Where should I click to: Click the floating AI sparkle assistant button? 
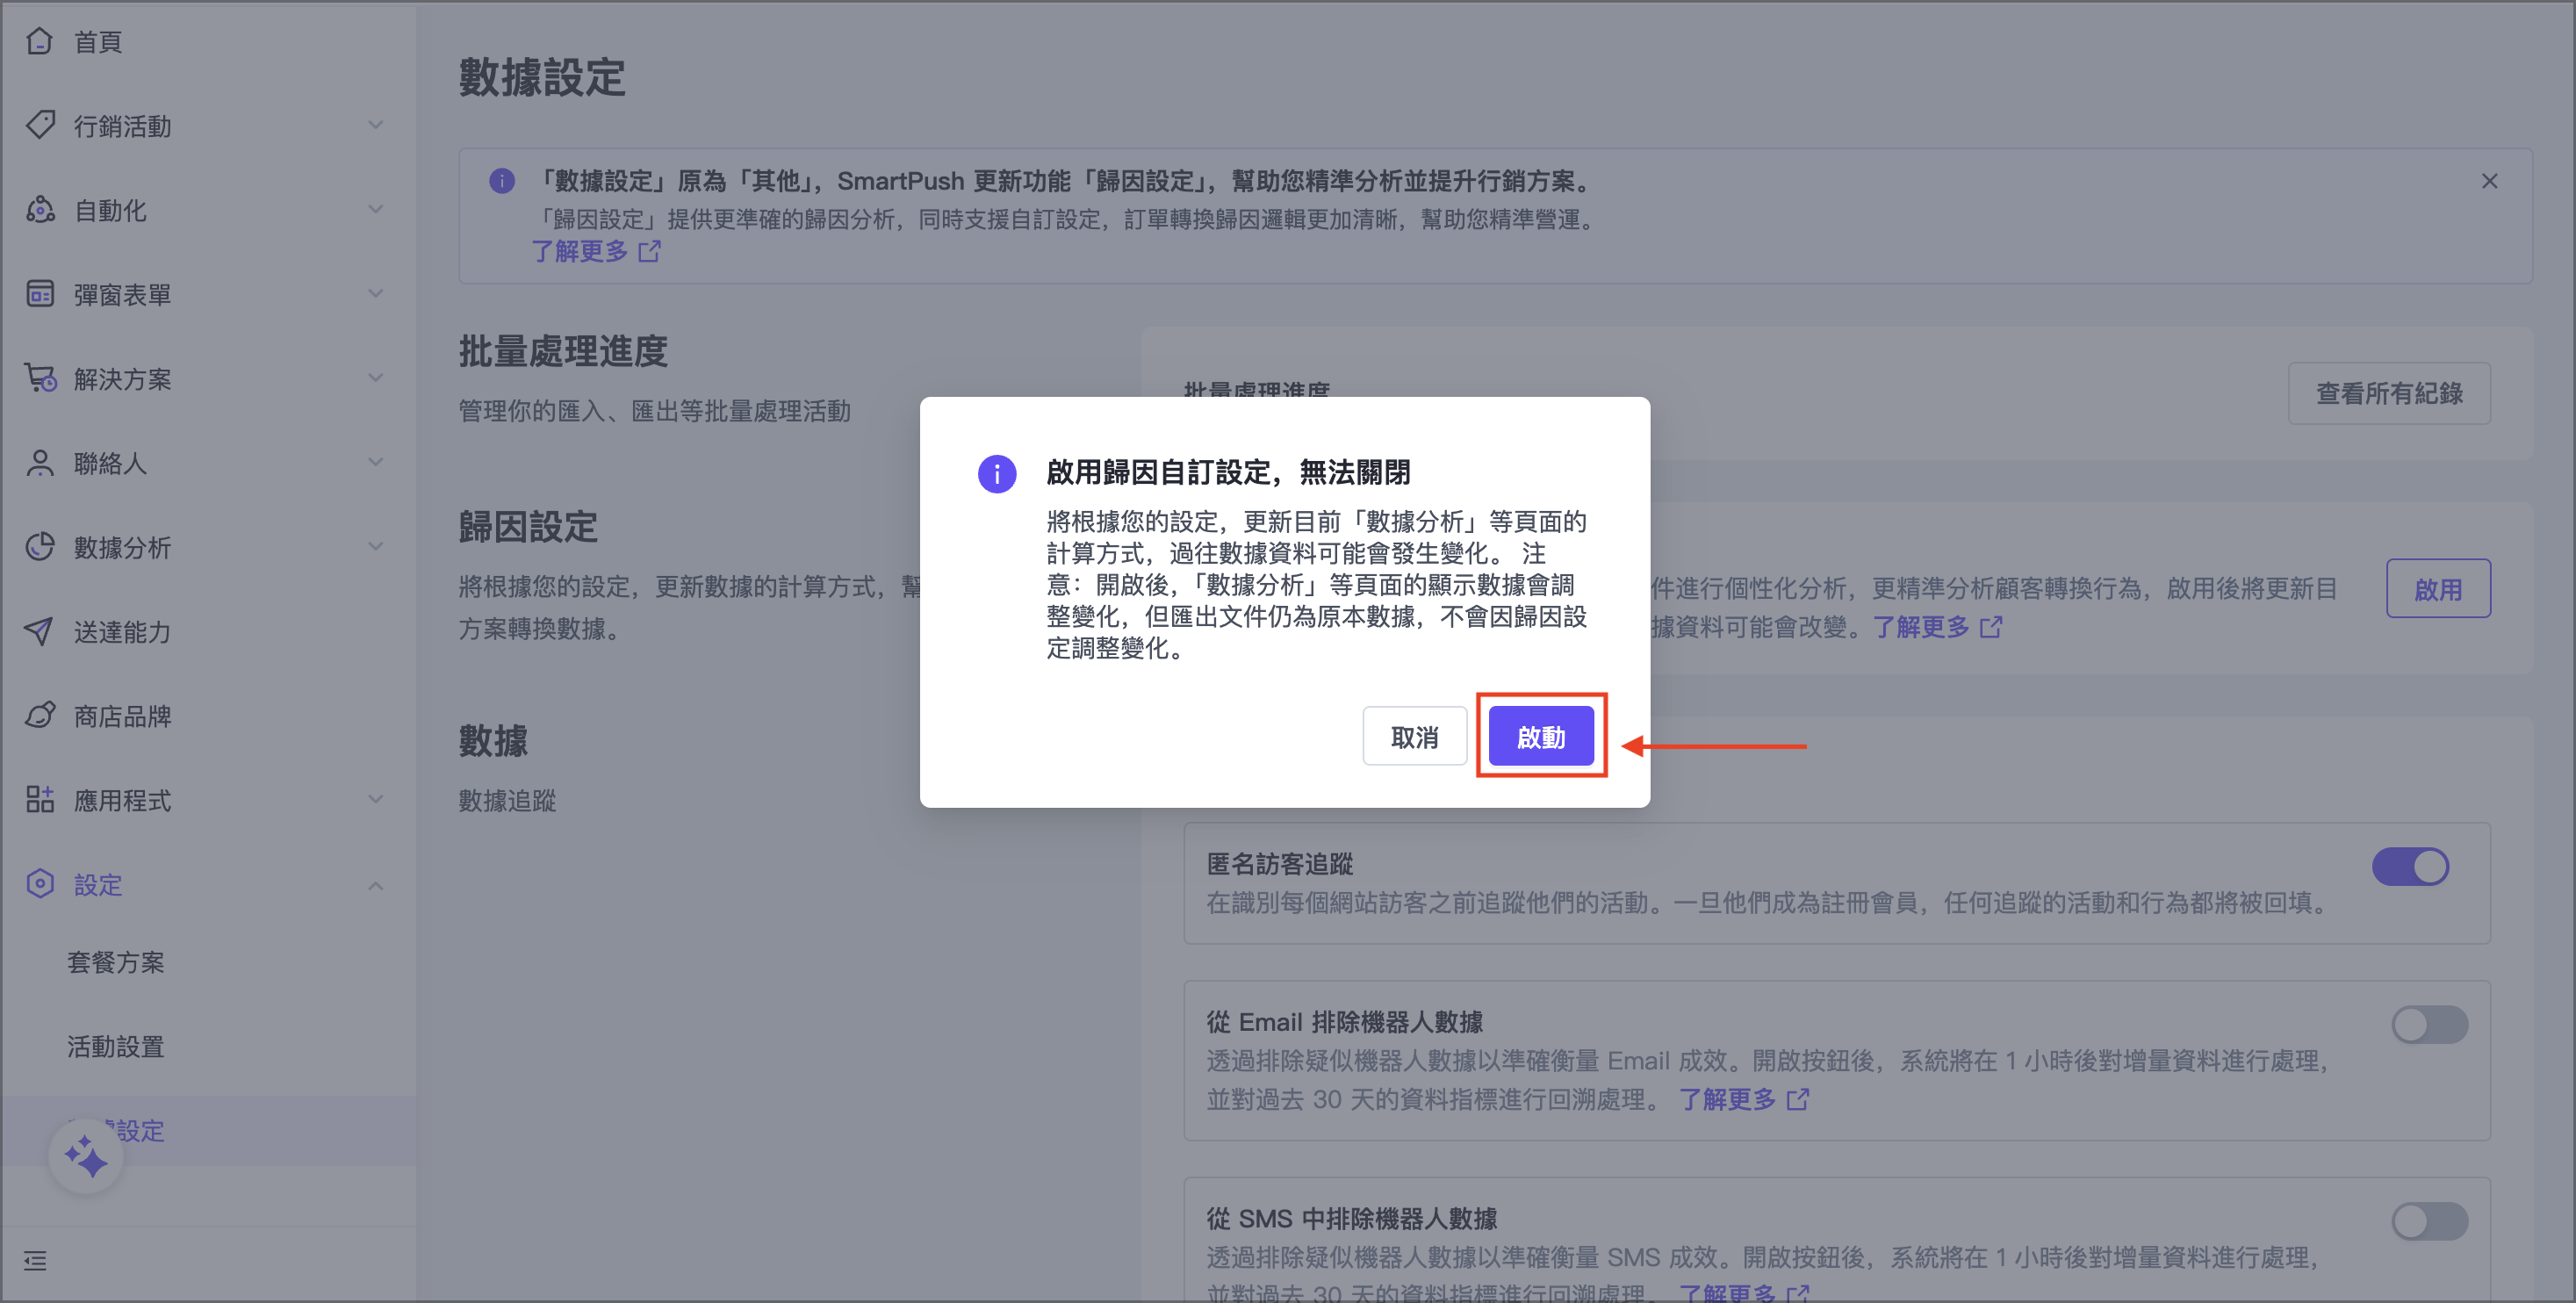86,1157
